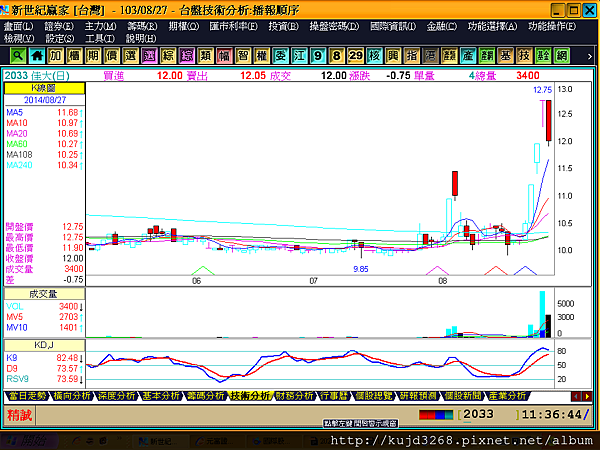This screenshot has height=450, width=600.
Task: Click the cyan 產 toolbar icon
Action: (468, 56)
